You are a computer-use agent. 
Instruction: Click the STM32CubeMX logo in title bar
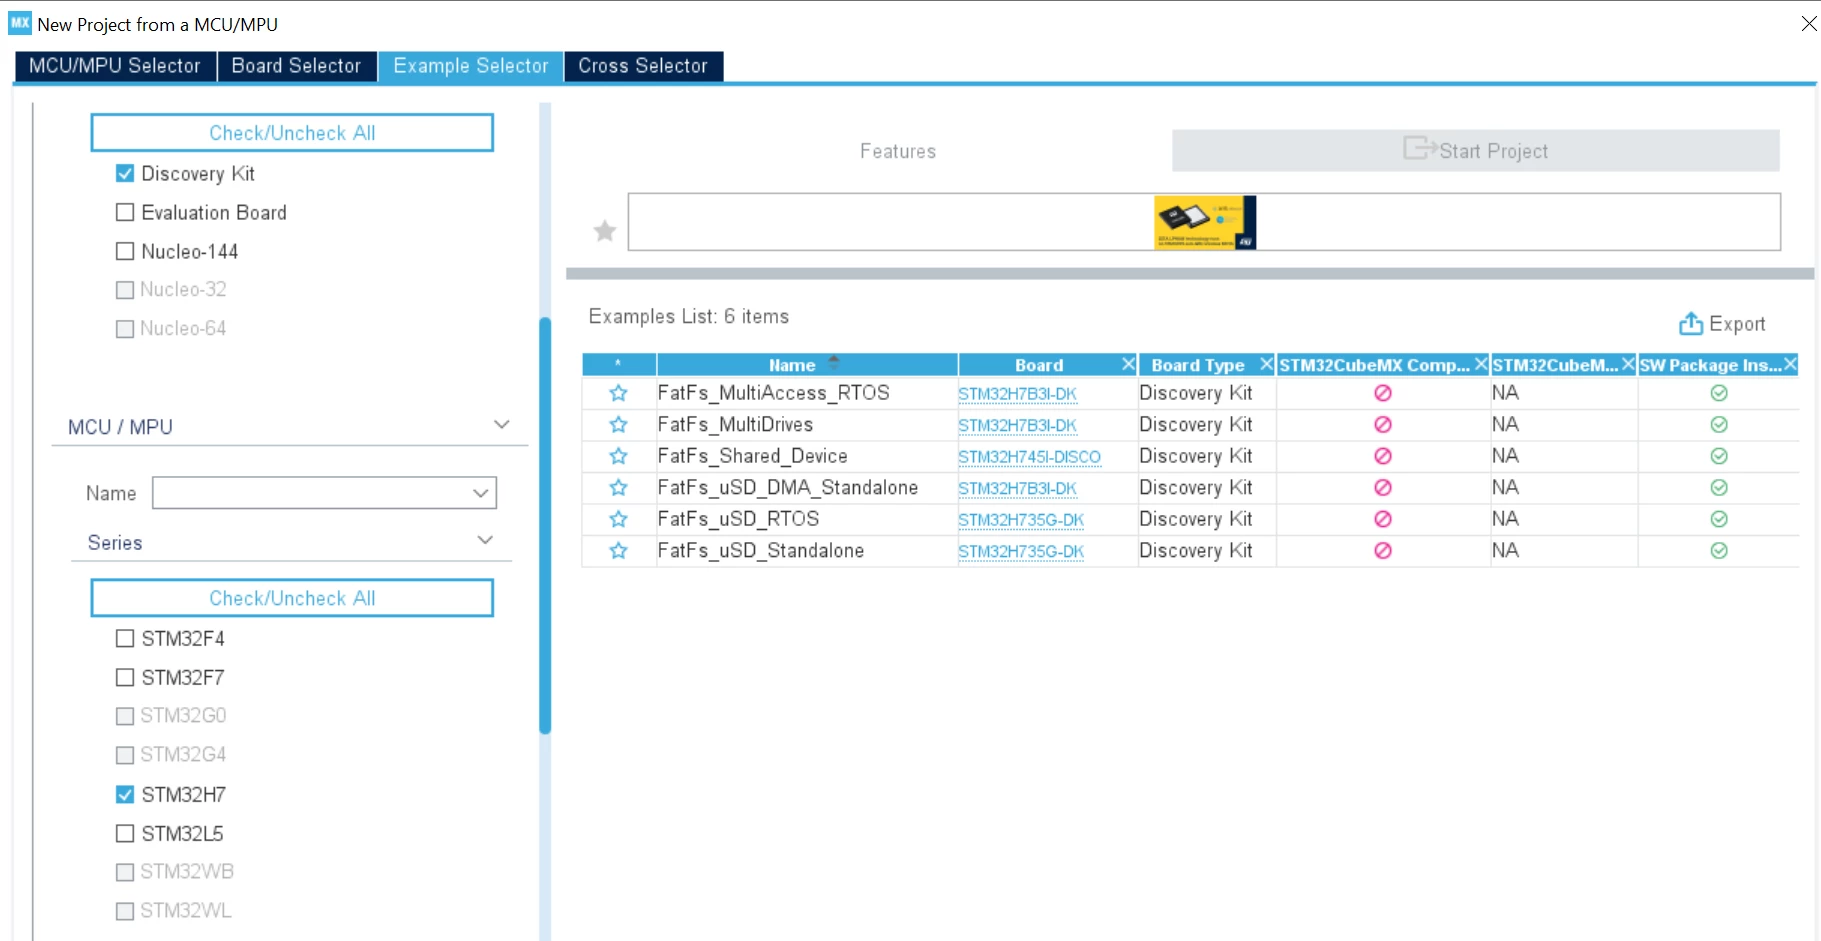(20, 23)
